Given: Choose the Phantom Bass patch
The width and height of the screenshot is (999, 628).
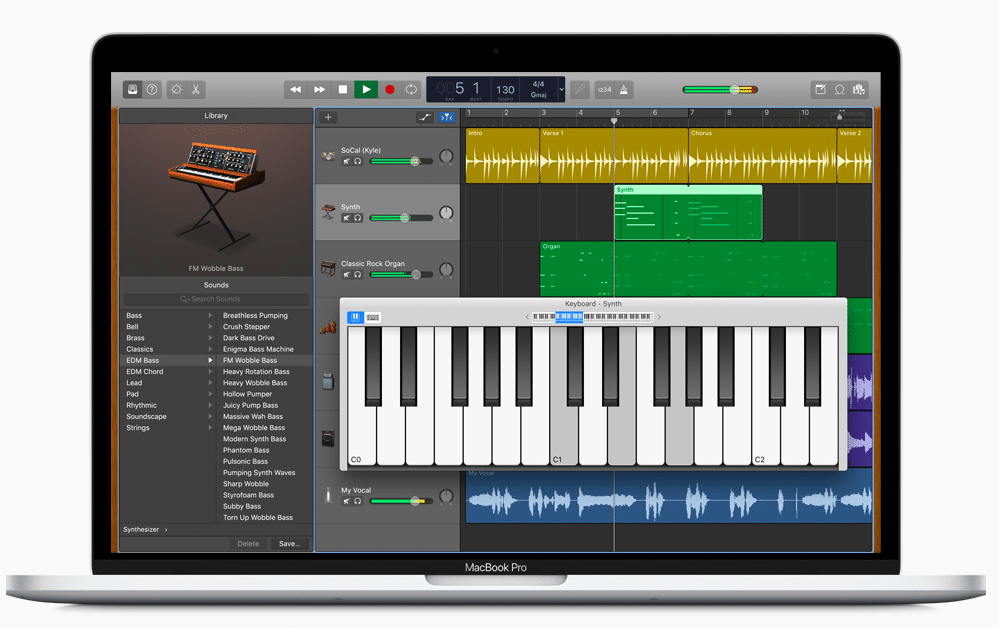Looking at the screenshot, I should [x=246, y=450].
